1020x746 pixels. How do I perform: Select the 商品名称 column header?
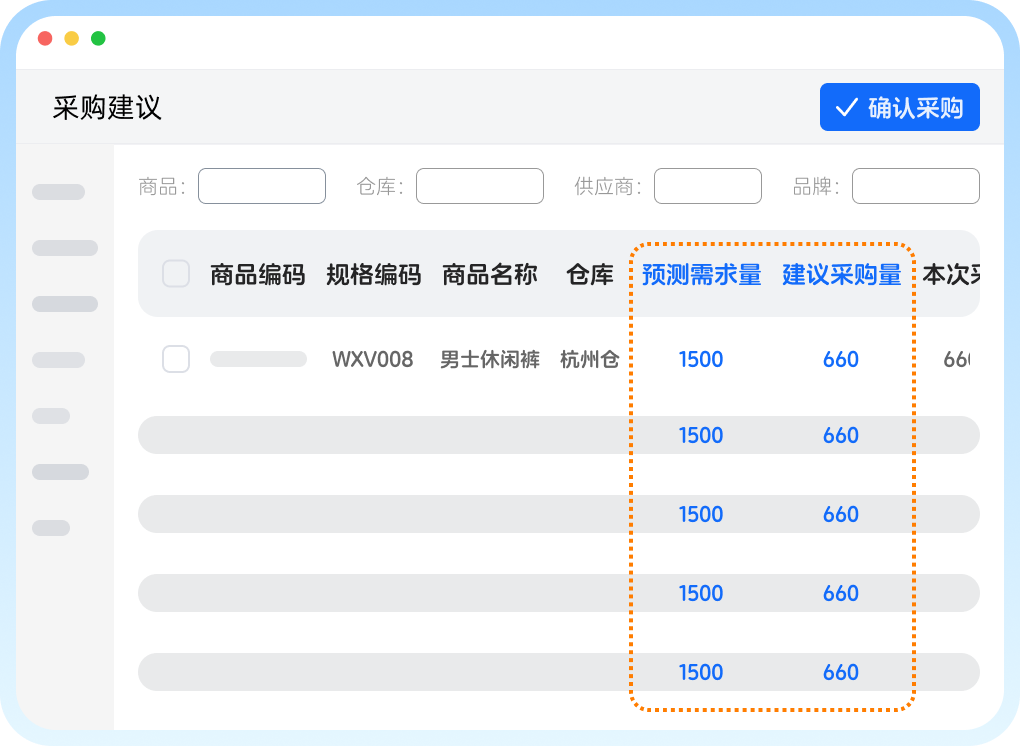point(490,275)
